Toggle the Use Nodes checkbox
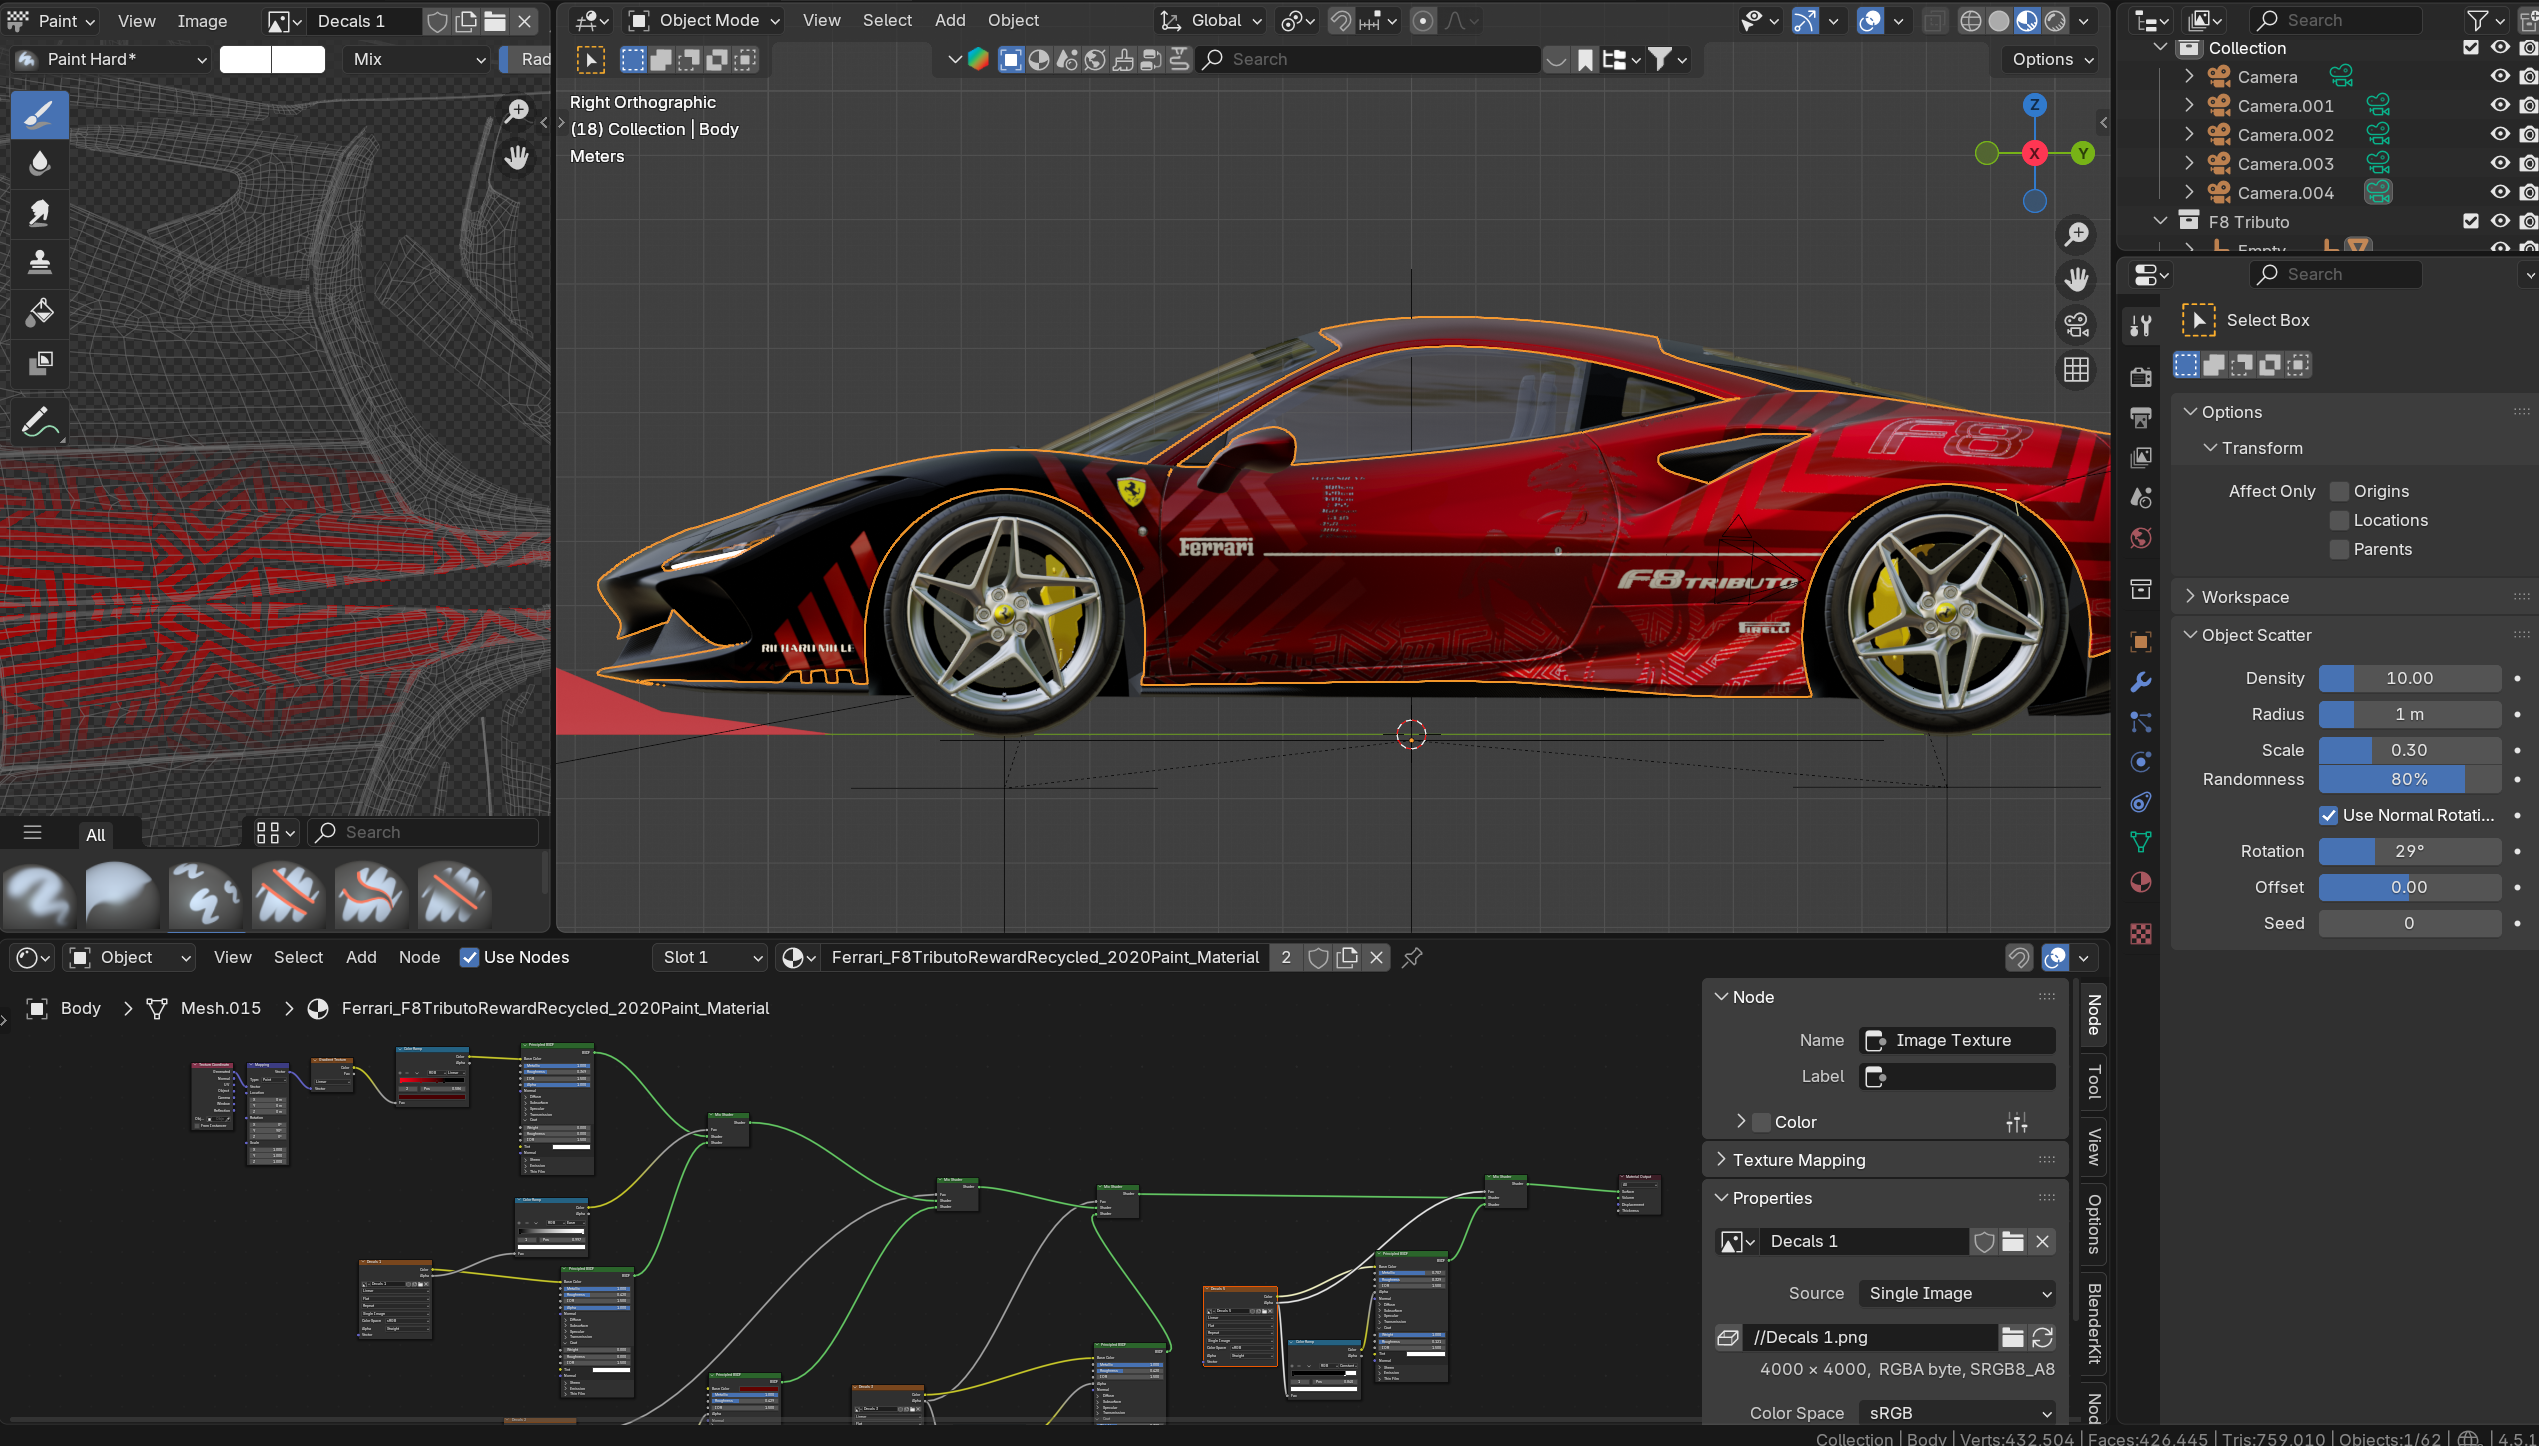2539x1446 pixels. pos(469,957)
